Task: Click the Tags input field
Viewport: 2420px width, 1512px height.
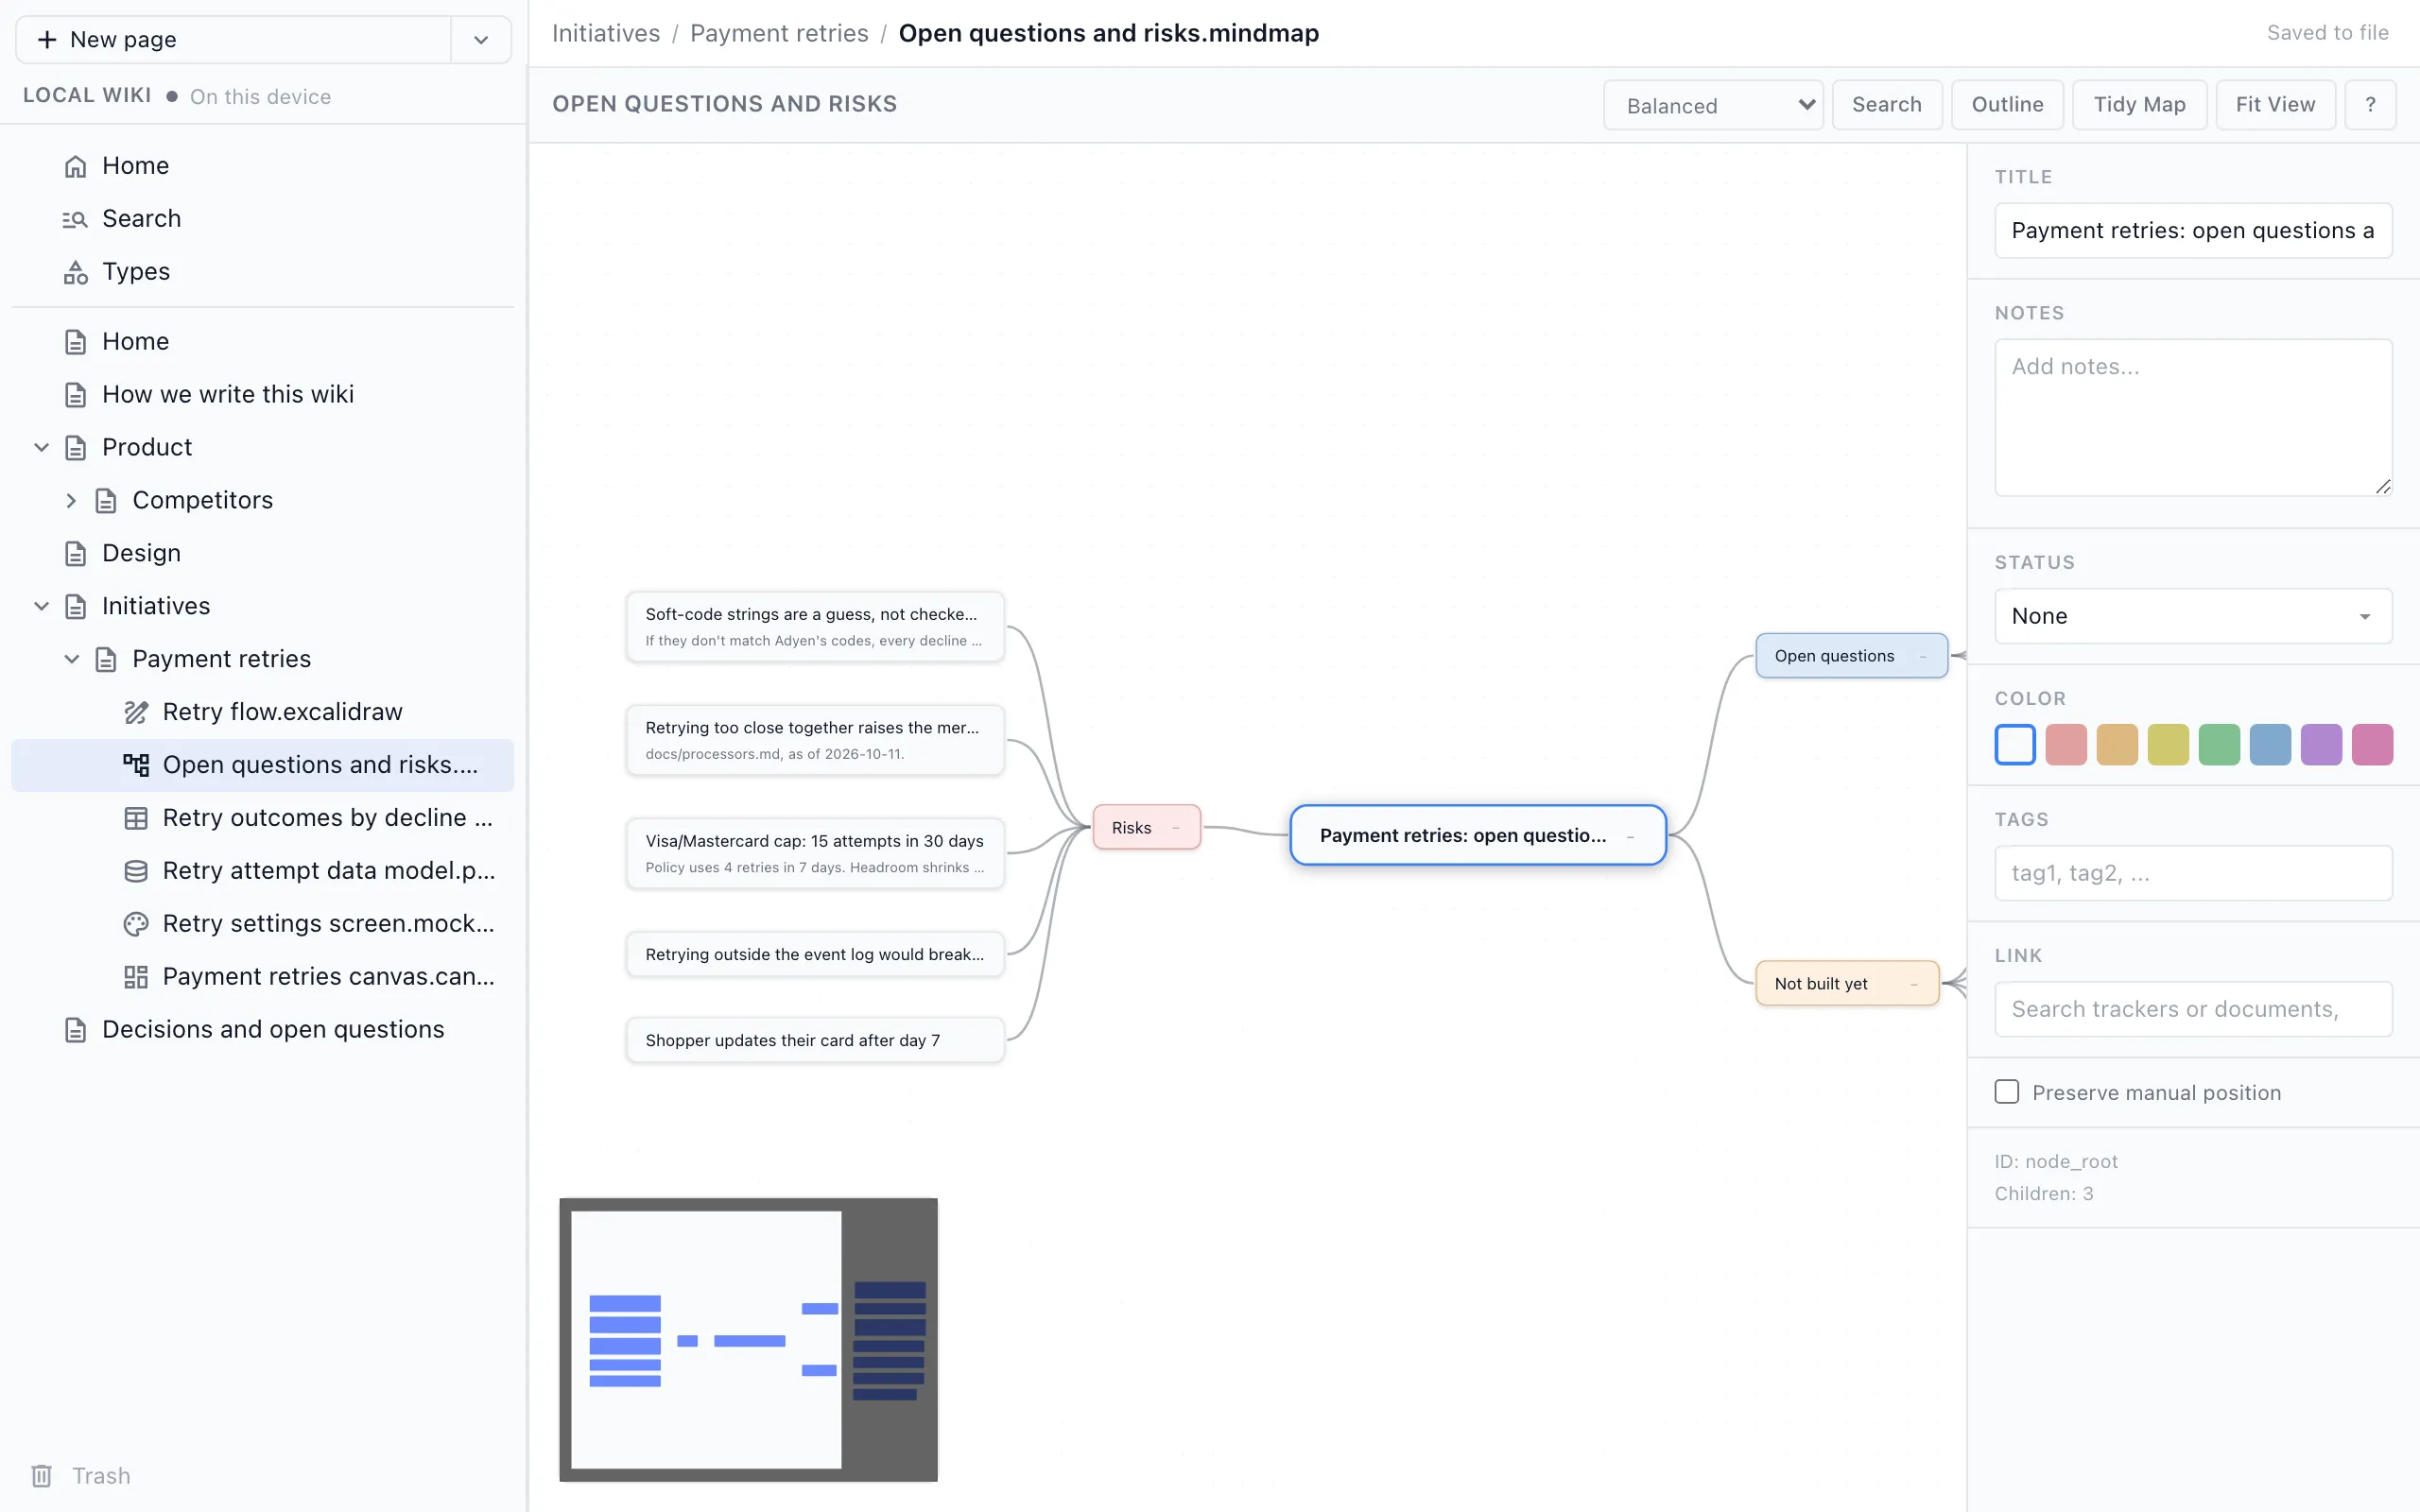Action: (2193, 873)
